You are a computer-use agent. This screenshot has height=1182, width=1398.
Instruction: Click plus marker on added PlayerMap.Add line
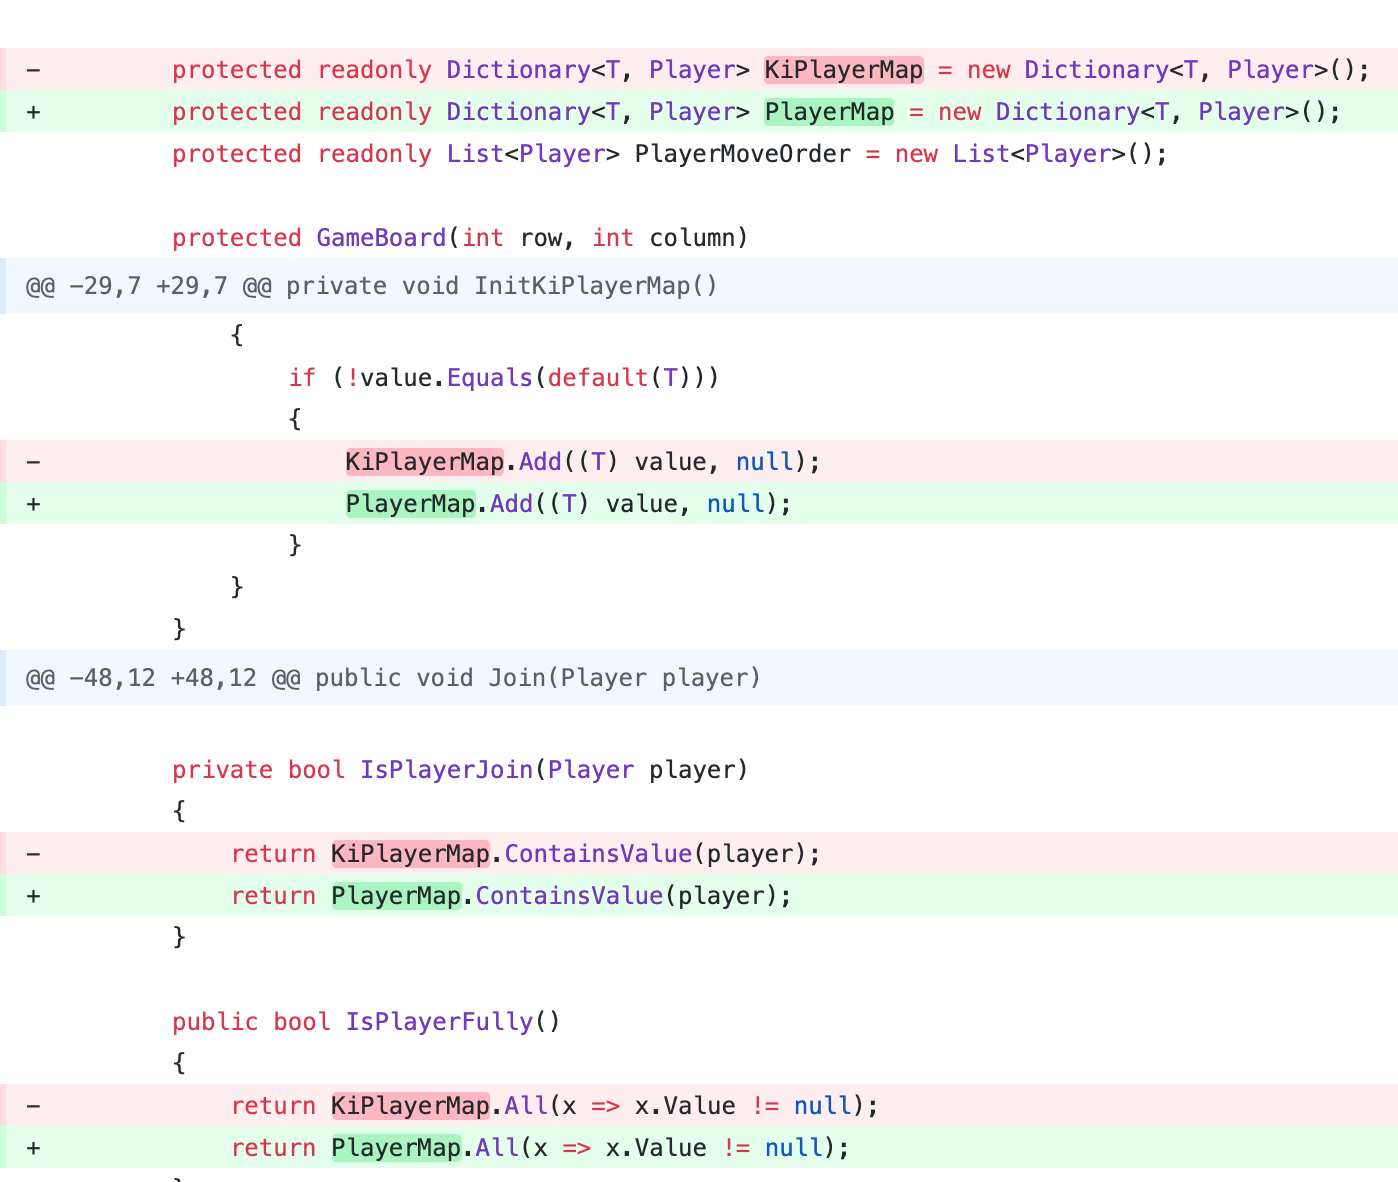point(33,504)
